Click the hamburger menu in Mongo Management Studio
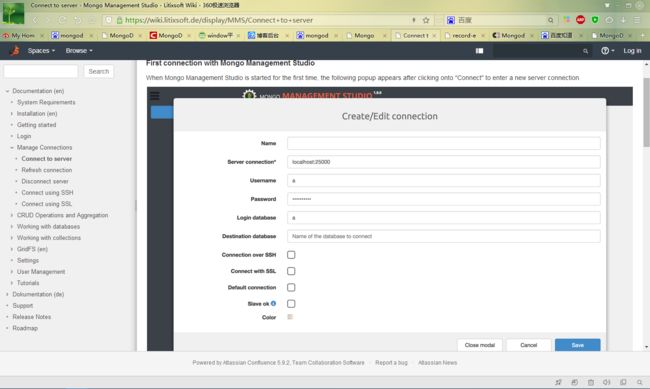This screenshot has width=650, height=389. tap(155, 96)
